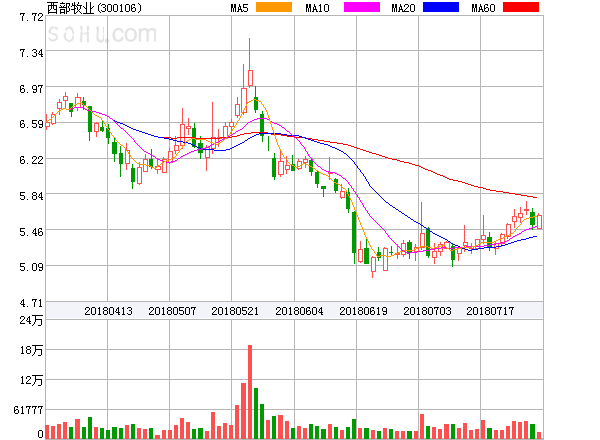Click the MA10 legend label
600x440 pixels.
coord(317,8)
